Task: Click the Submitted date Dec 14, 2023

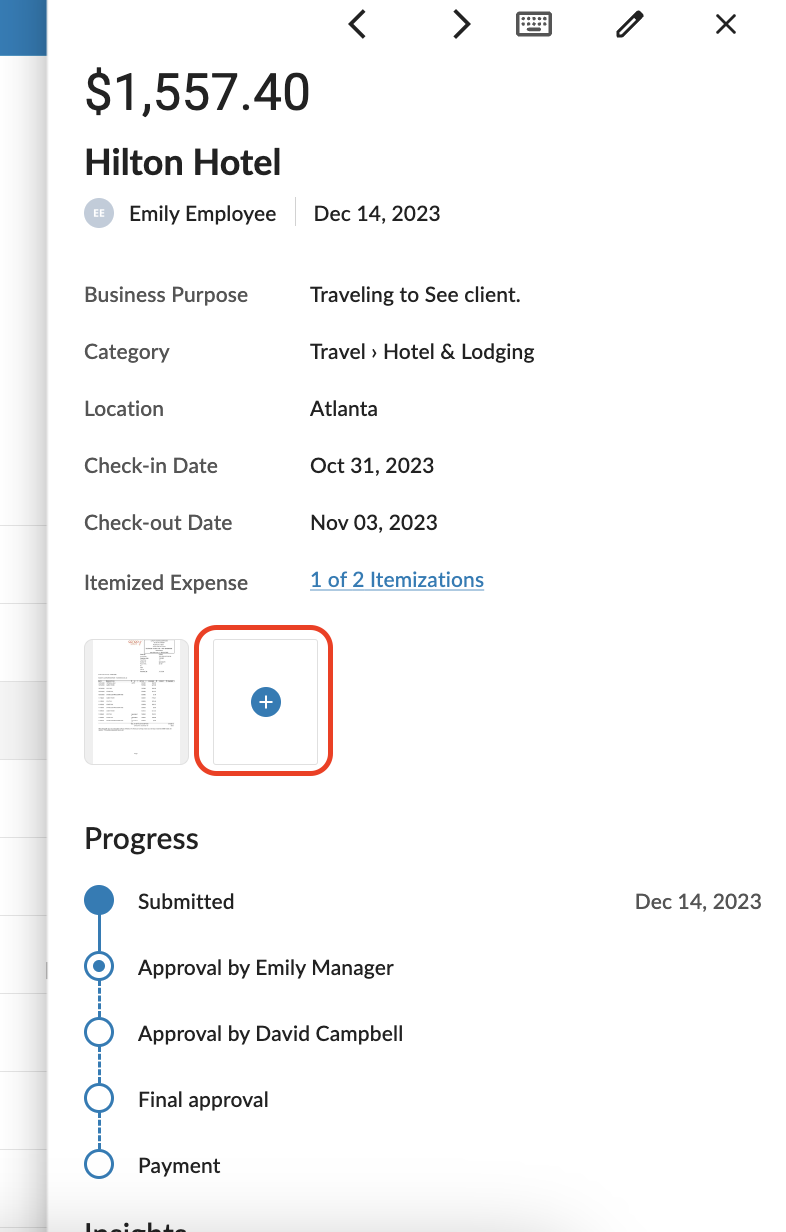Action: [x=698, y=901]
